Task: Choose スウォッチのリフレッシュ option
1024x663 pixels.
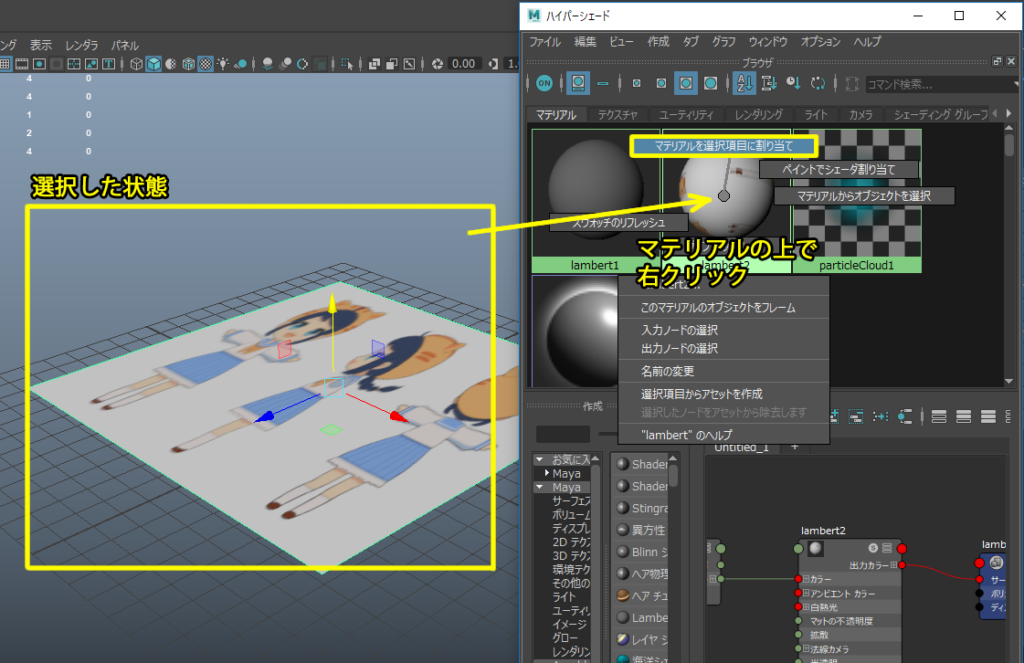Action: 618,223
